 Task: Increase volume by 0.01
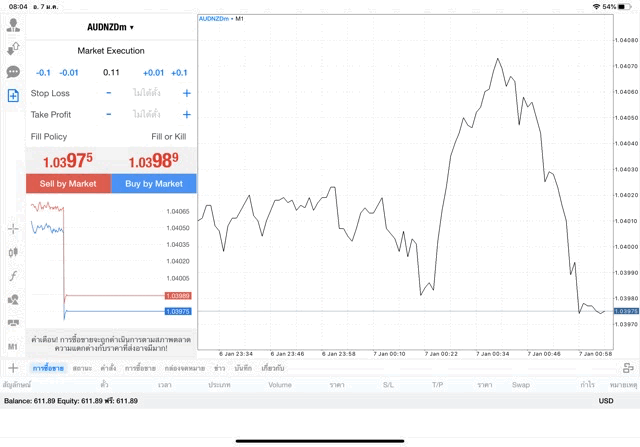click(153, 72)
